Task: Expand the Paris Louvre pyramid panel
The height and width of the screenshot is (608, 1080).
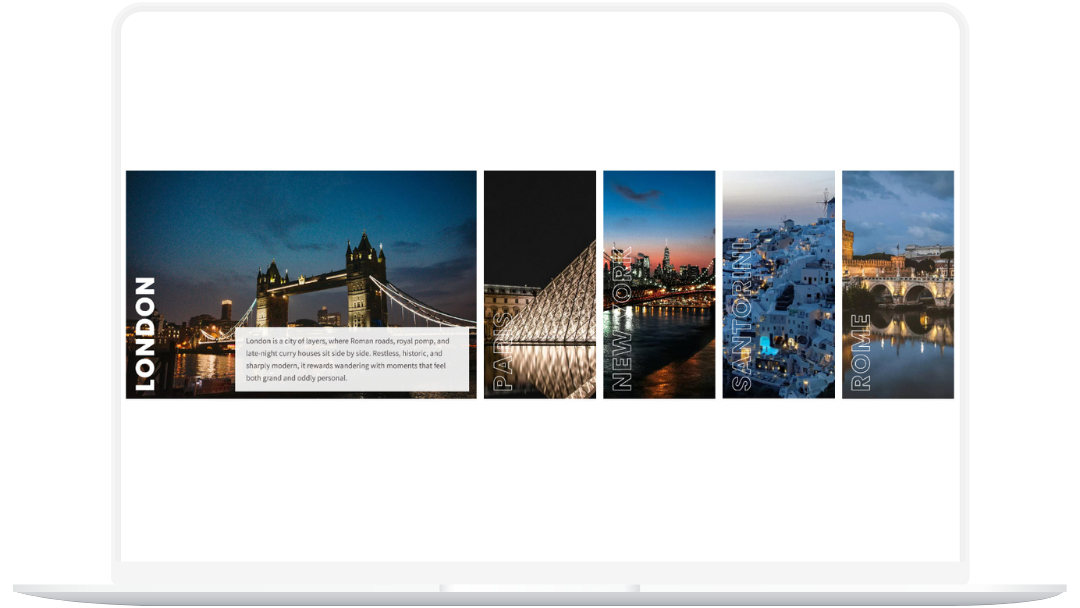Action: tap(540, 284)
